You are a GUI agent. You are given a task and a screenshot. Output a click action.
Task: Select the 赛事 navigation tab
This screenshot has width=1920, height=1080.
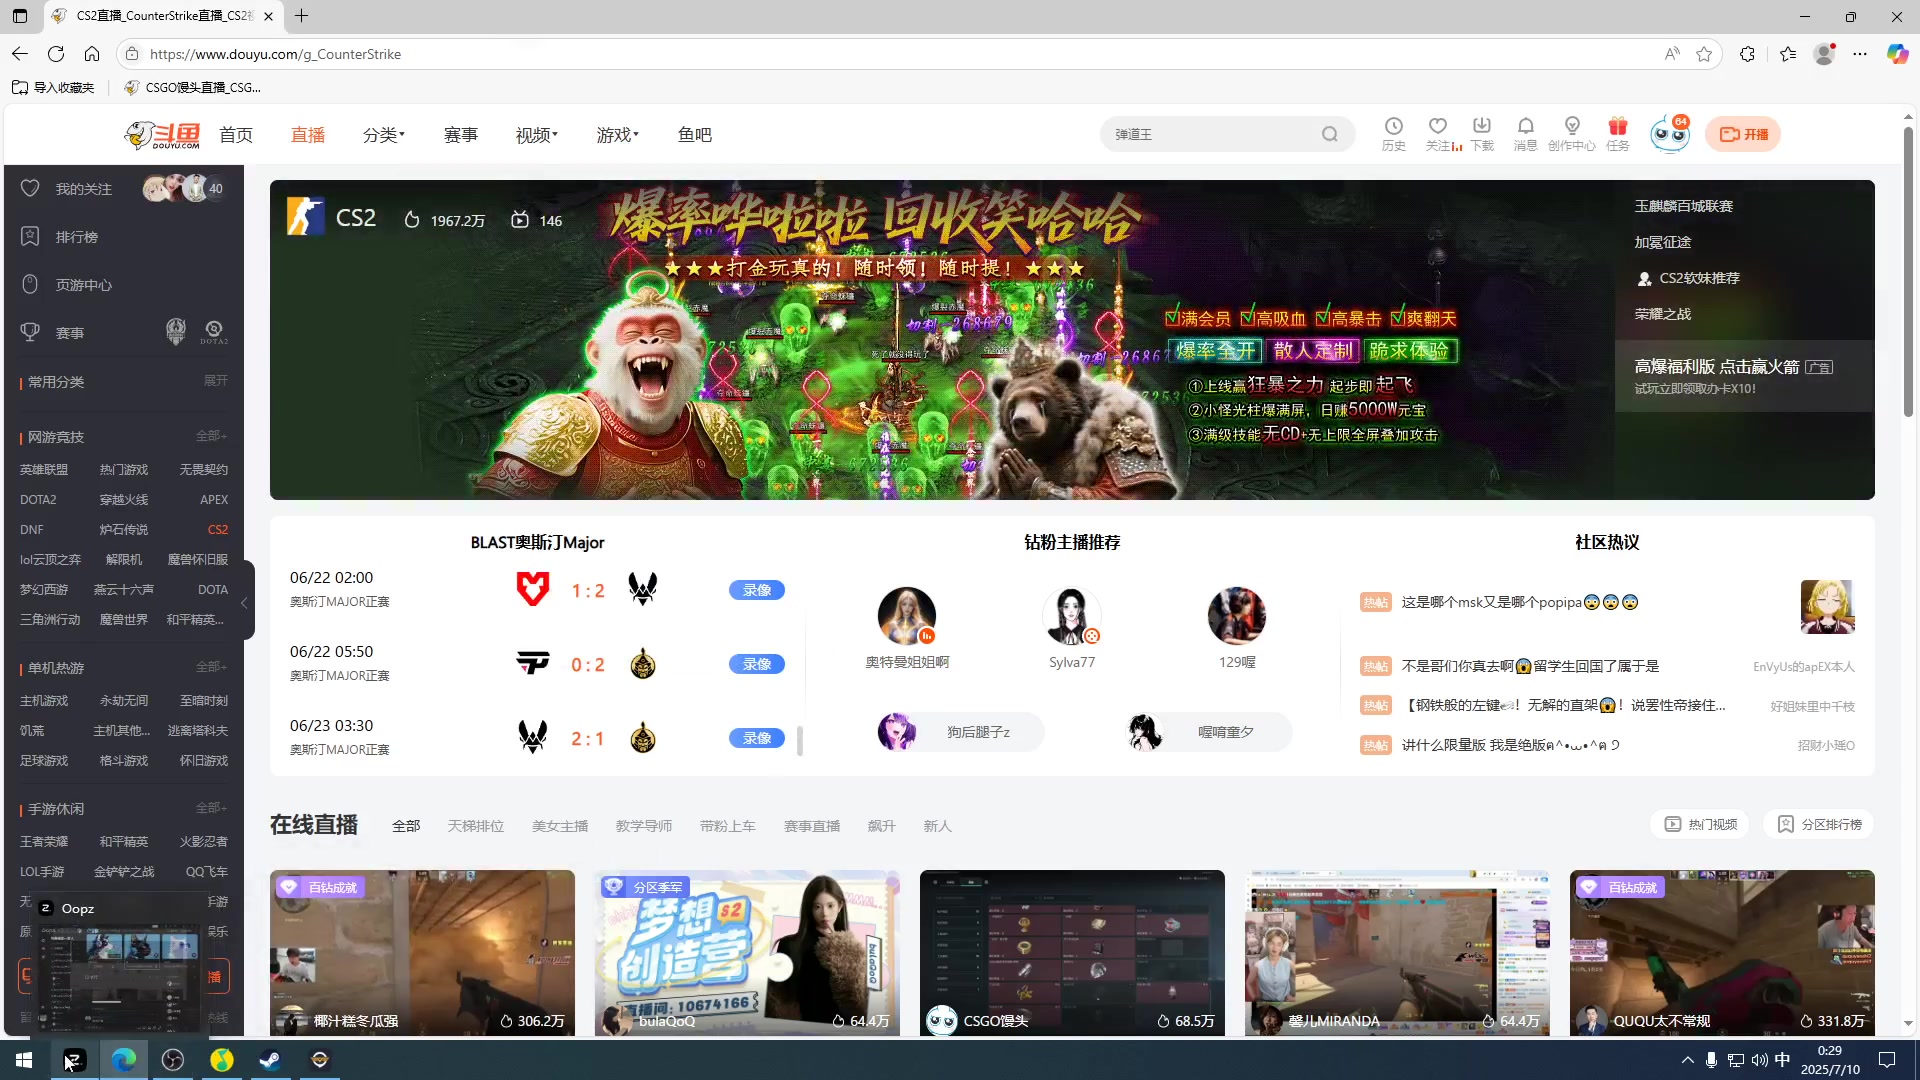pos(461,135)
